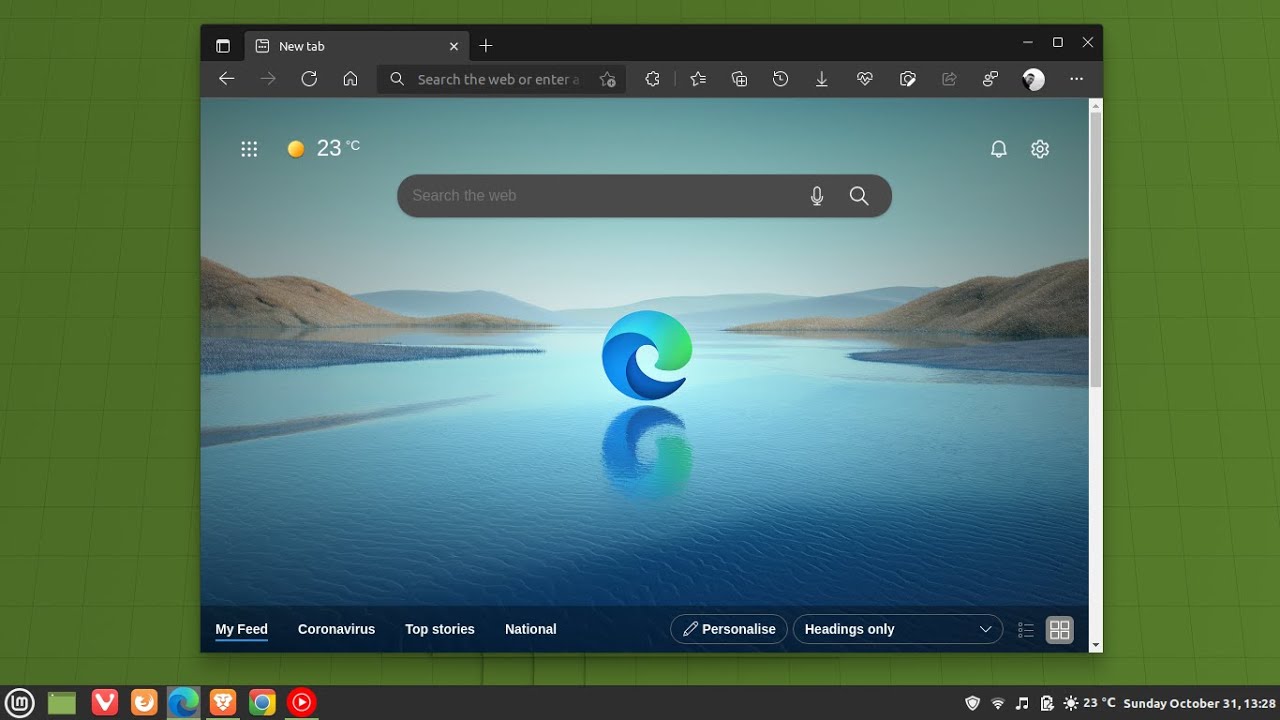Select the My Feed tab

pos(242,629)
